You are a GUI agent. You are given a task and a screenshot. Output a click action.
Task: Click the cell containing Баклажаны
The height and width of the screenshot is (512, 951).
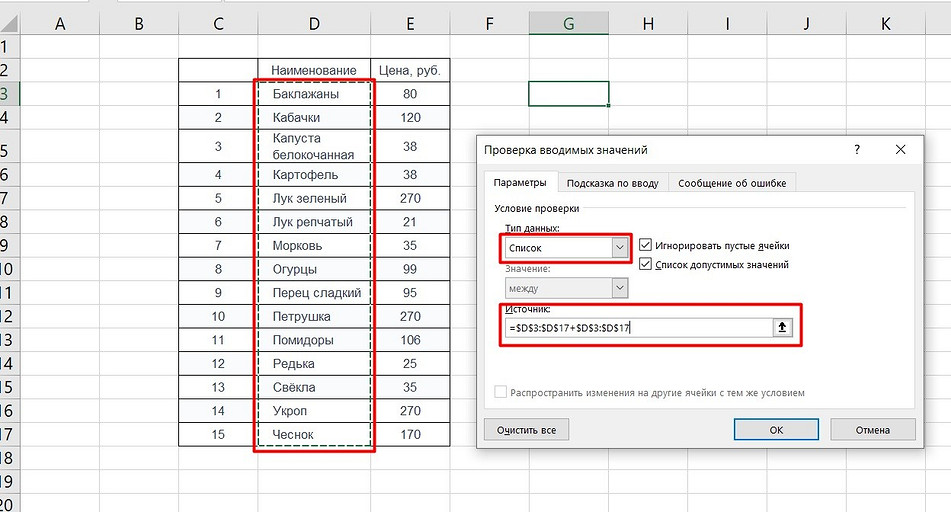[x=314, y=94]
